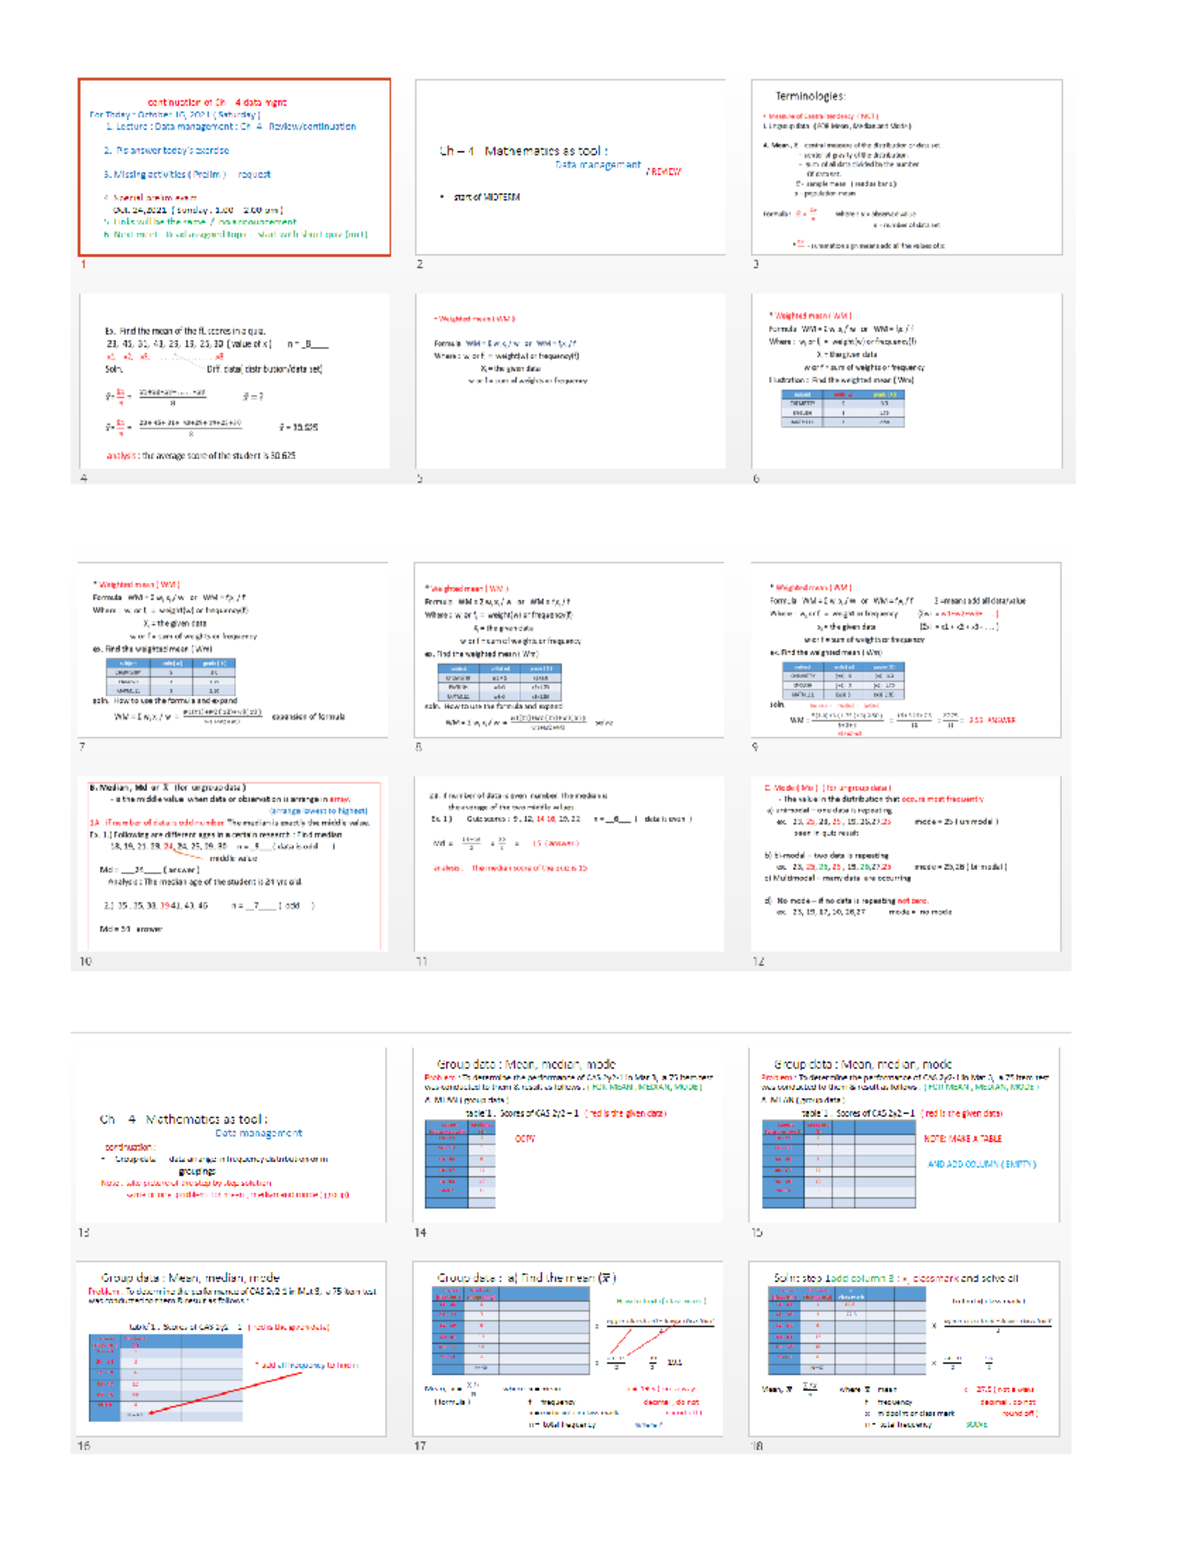Image resolution: width=1200 pixels, height=1553 pixels.
Task: Select slide 17 Find the mean
Action: 568,1348
